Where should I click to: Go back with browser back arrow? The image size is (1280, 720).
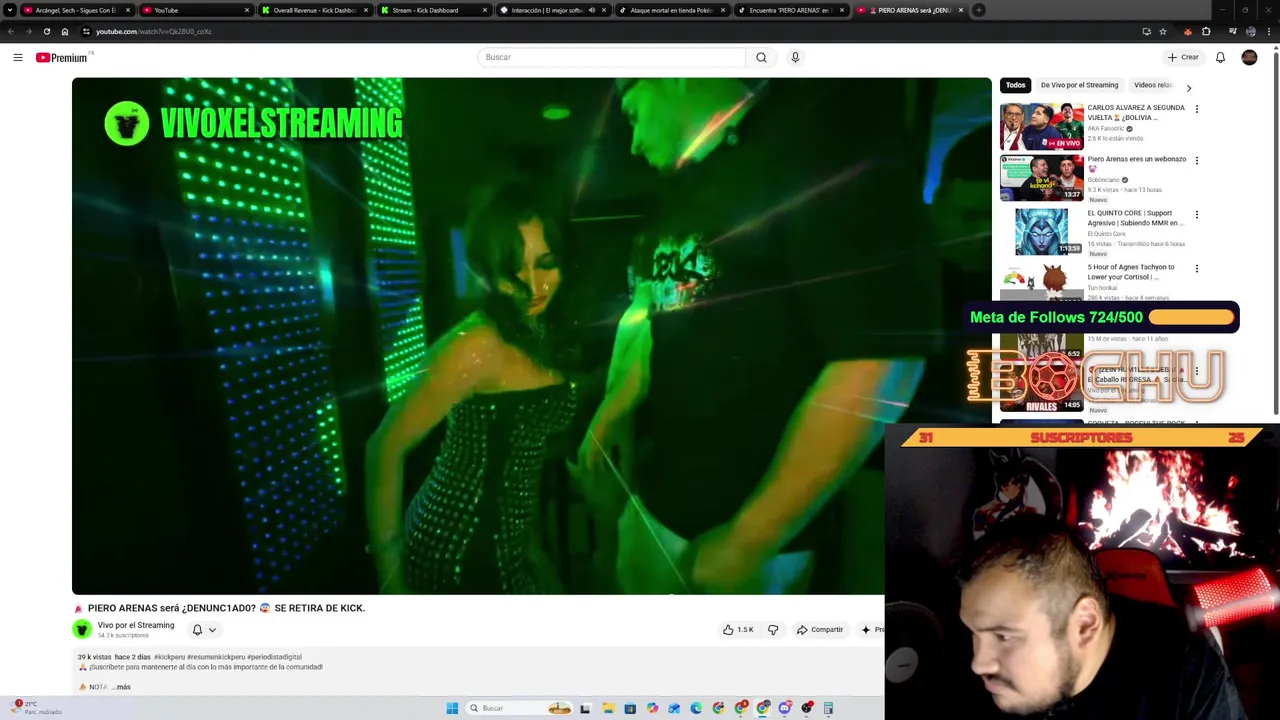point(10,31)
